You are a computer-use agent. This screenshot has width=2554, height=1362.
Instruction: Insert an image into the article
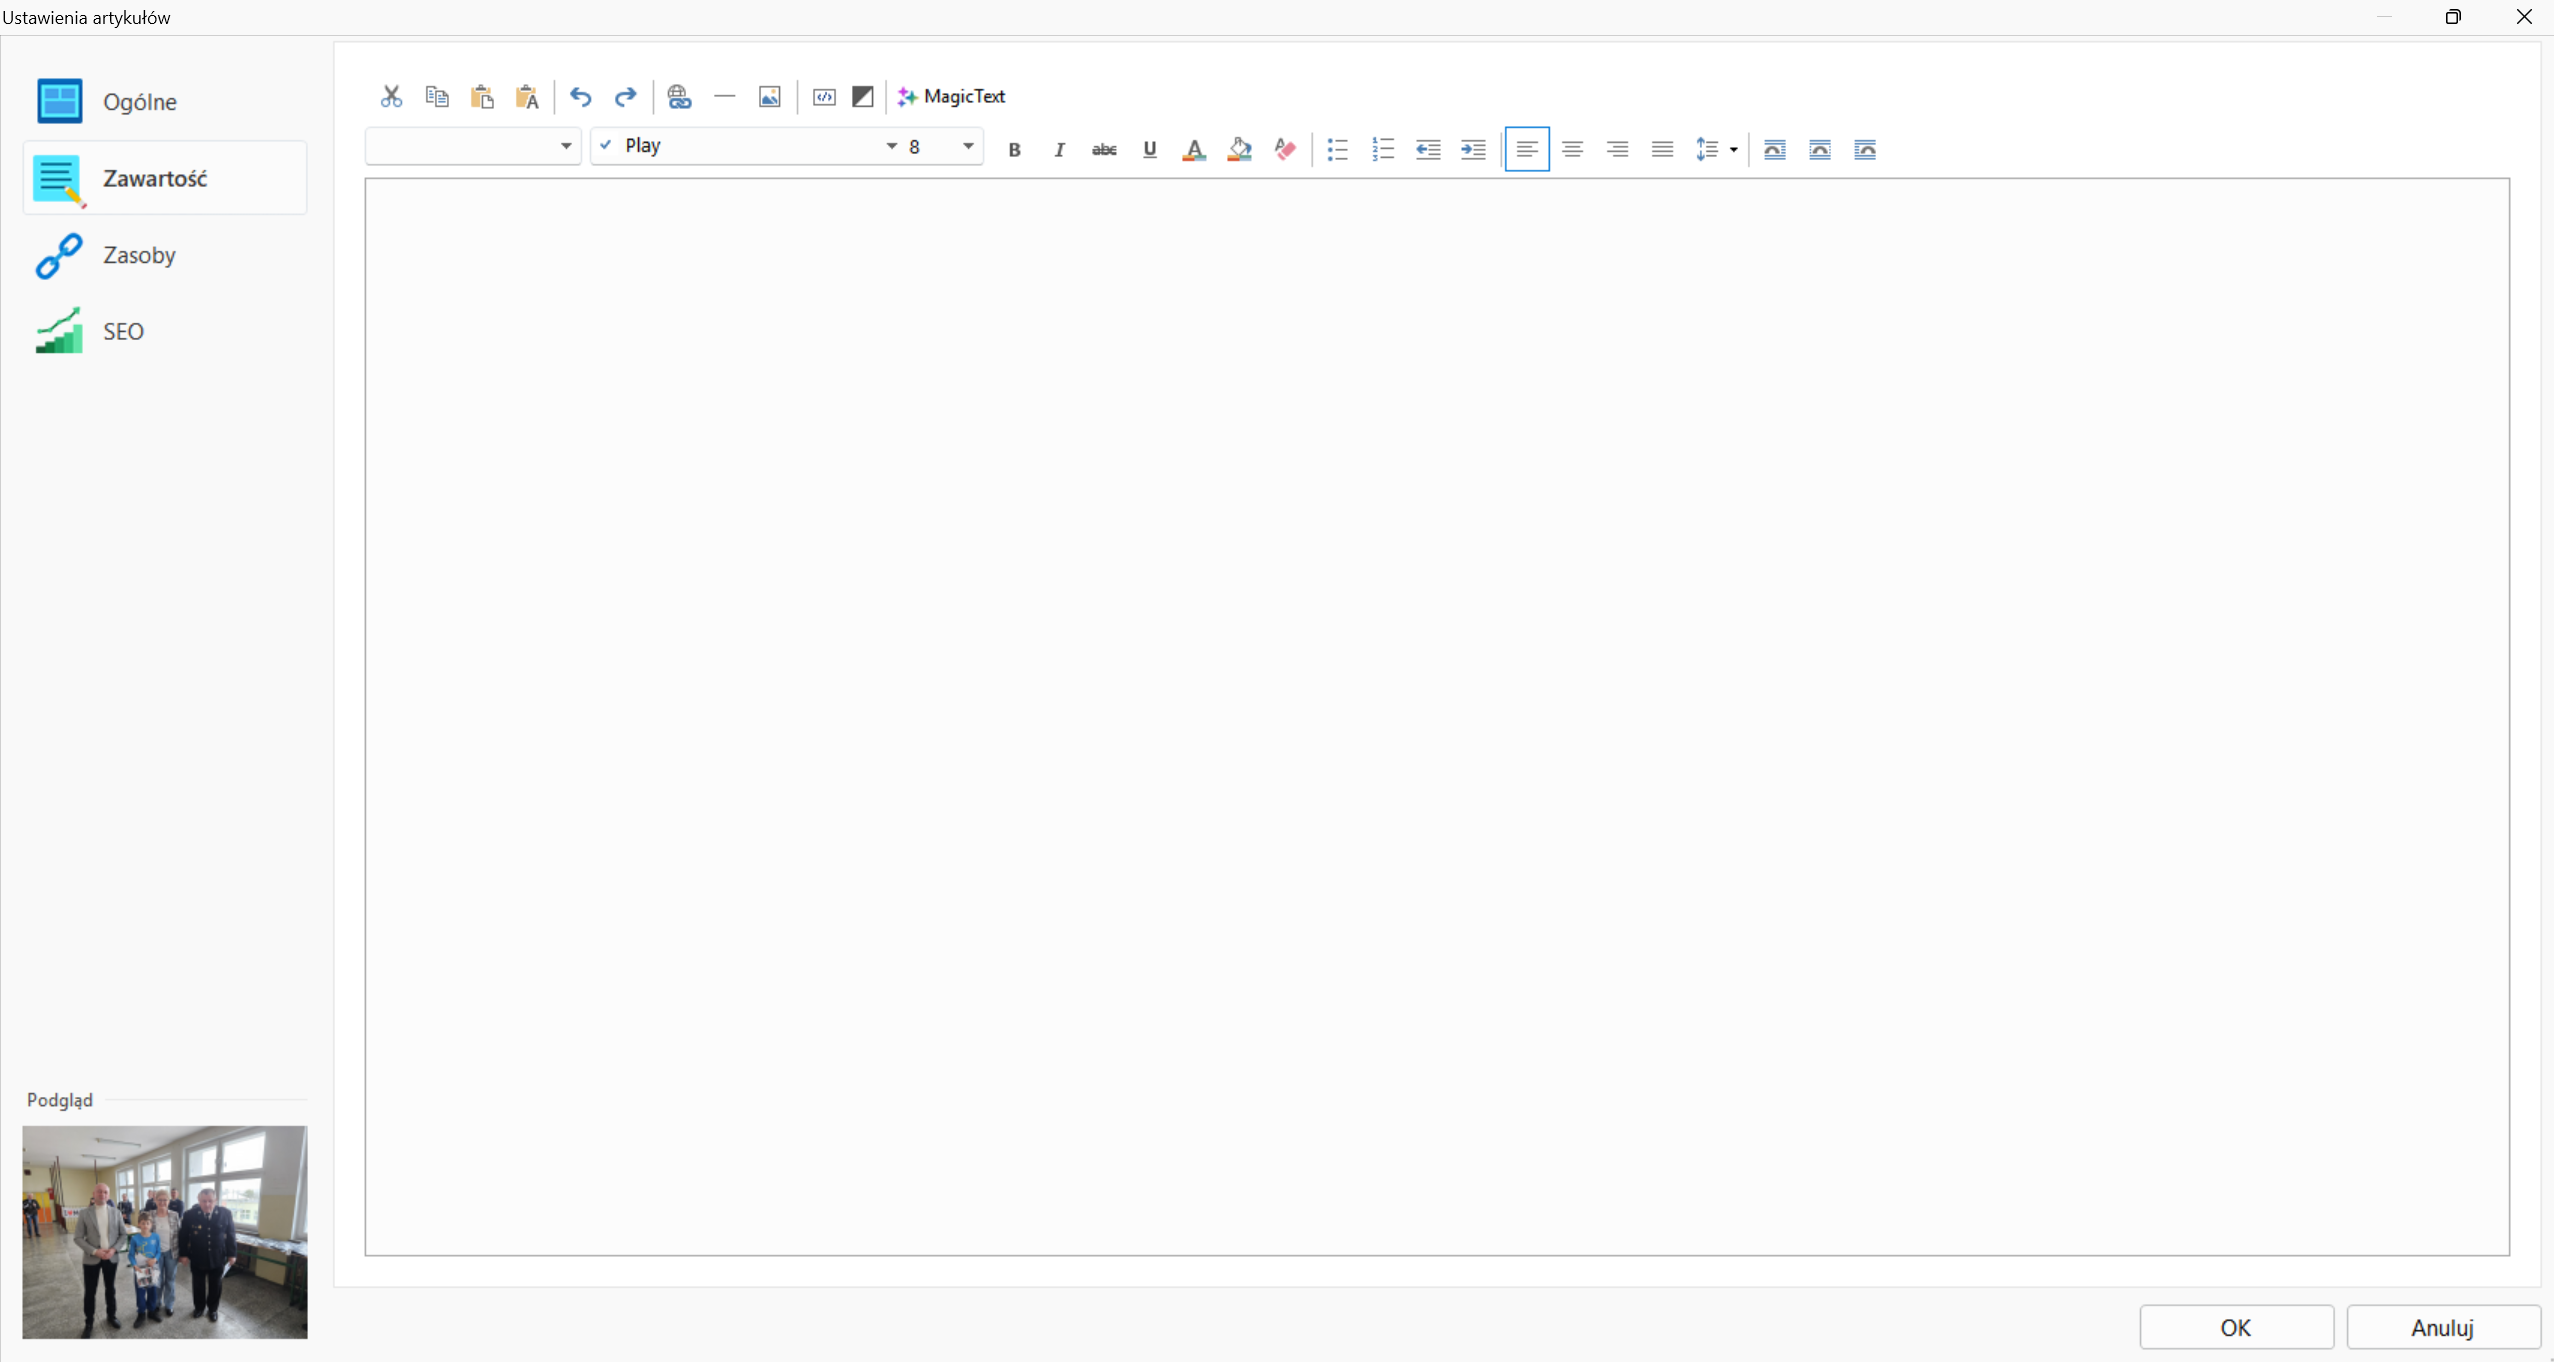(x=769, y=97)
